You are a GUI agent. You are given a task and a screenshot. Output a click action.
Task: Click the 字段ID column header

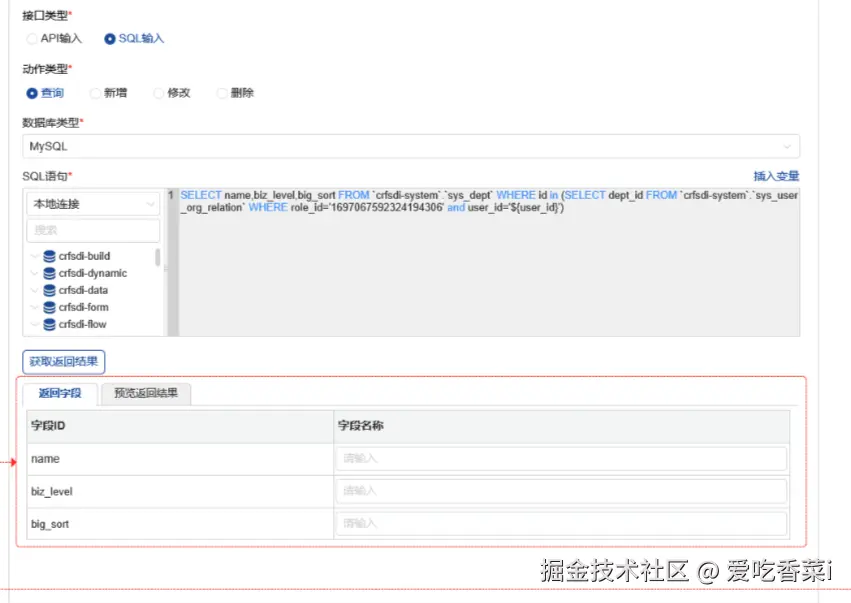point(180,426)
